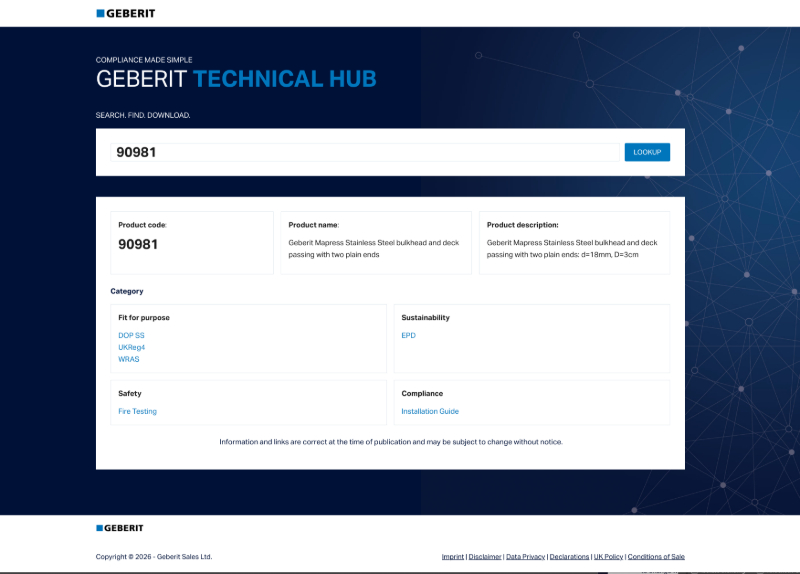Click the COMPLIANCE MADE SIMPLE tagline
Screen dimensions: 800x574
[144, 60]
